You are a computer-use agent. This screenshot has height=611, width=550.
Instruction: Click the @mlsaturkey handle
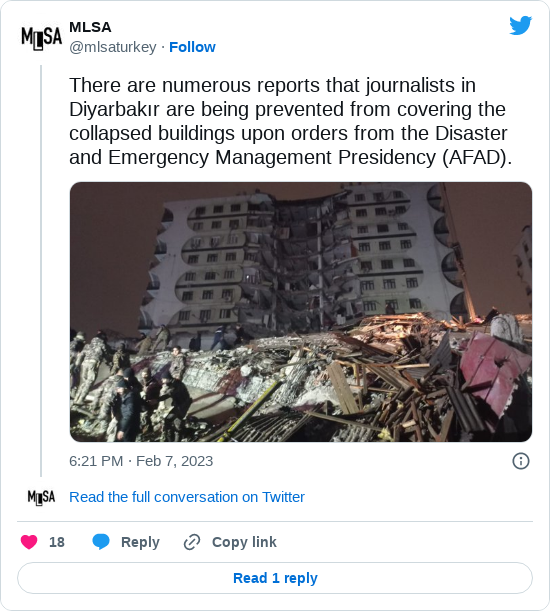pyautogui.click(x=113, y=47)
